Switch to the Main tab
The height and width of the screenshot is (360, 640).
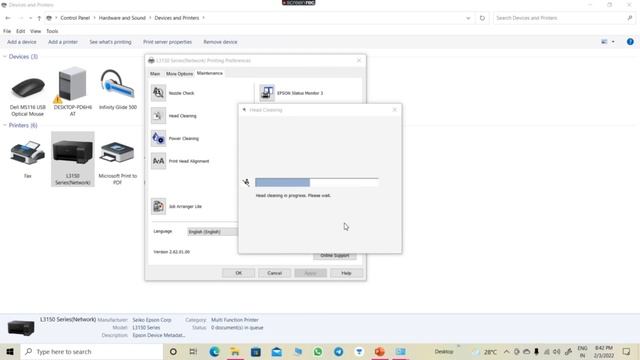click(155, 73)
